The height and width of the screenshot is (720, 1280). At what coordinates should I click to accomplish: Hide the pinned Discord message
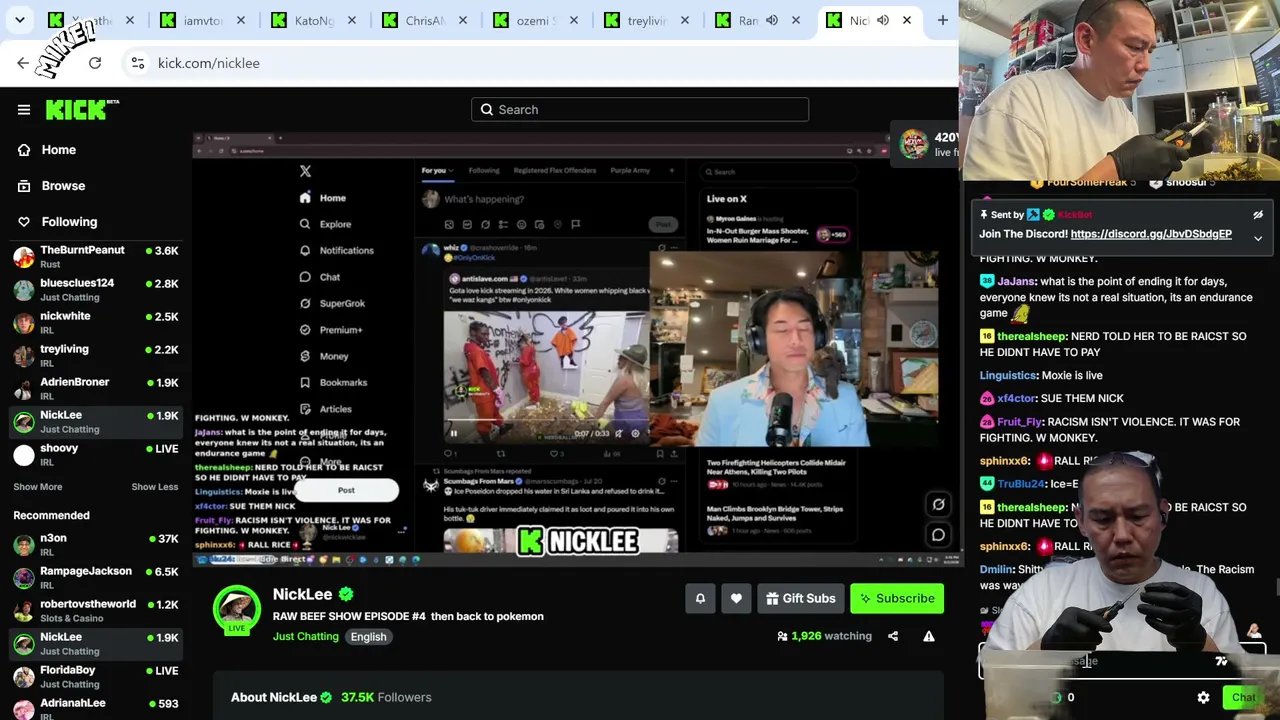click(x=1258, y=215)
